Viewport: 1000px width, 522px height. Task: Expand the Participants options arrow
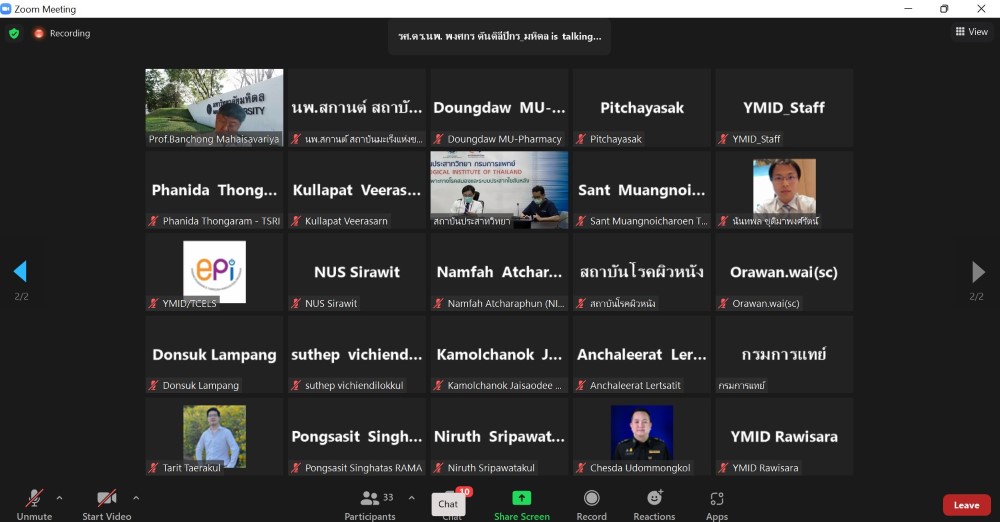pos(411,497)
